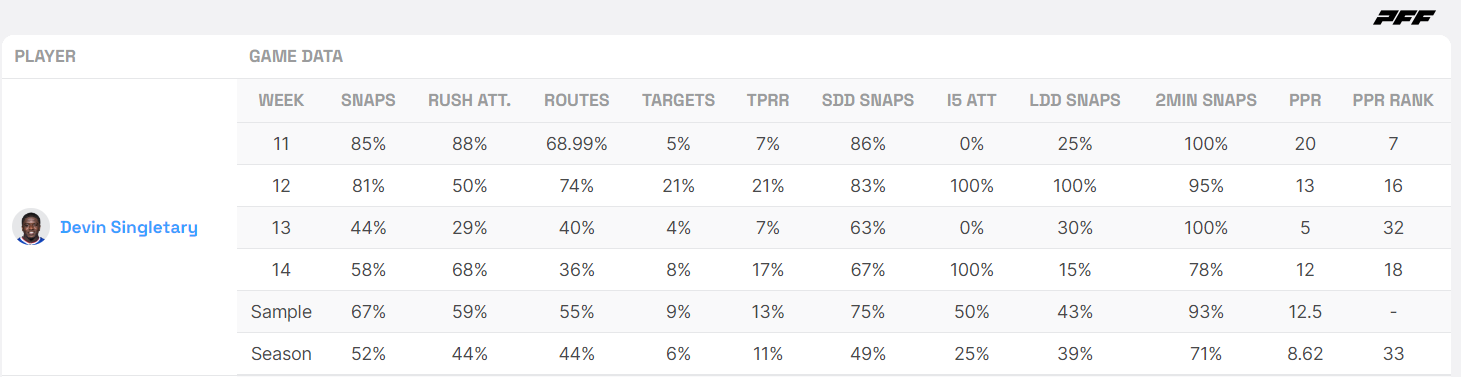Click the TARGETS column header
Image resolution: width=1461 pixels, height=377 pixels.
click(678, 100)
